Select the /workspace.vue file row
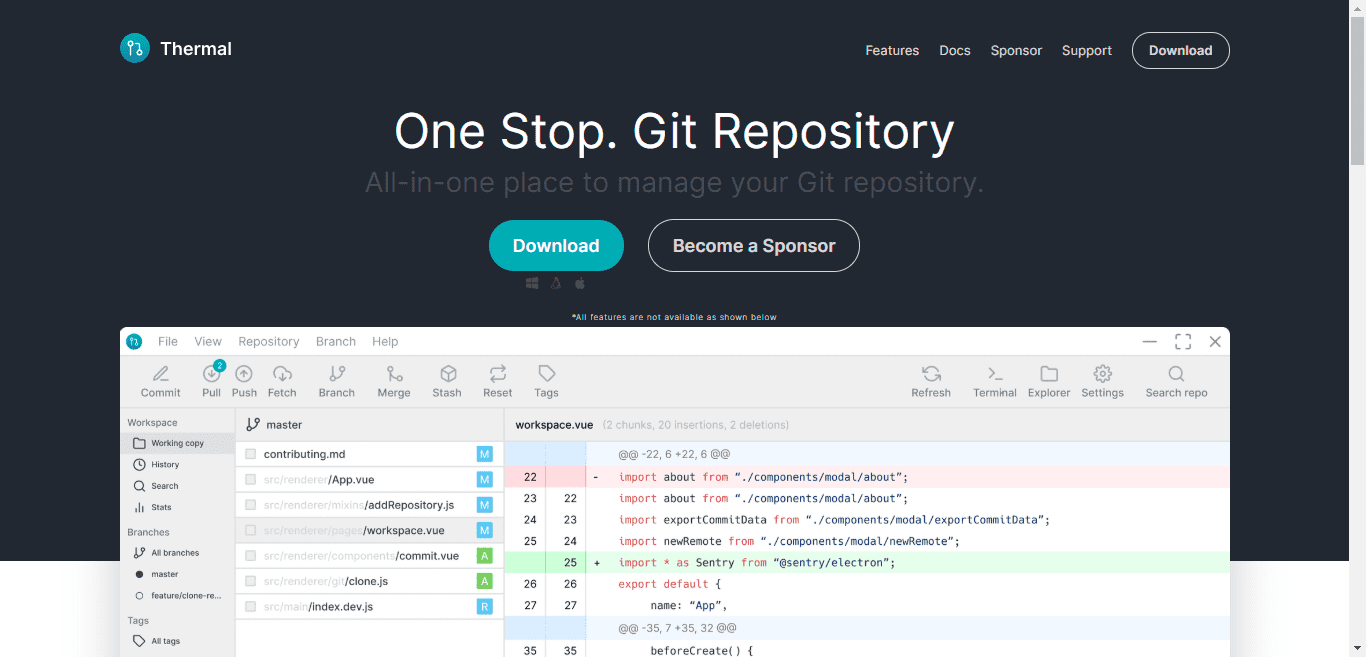The height and width of the screenshot is (657, 1366). [x=369, y=531]
